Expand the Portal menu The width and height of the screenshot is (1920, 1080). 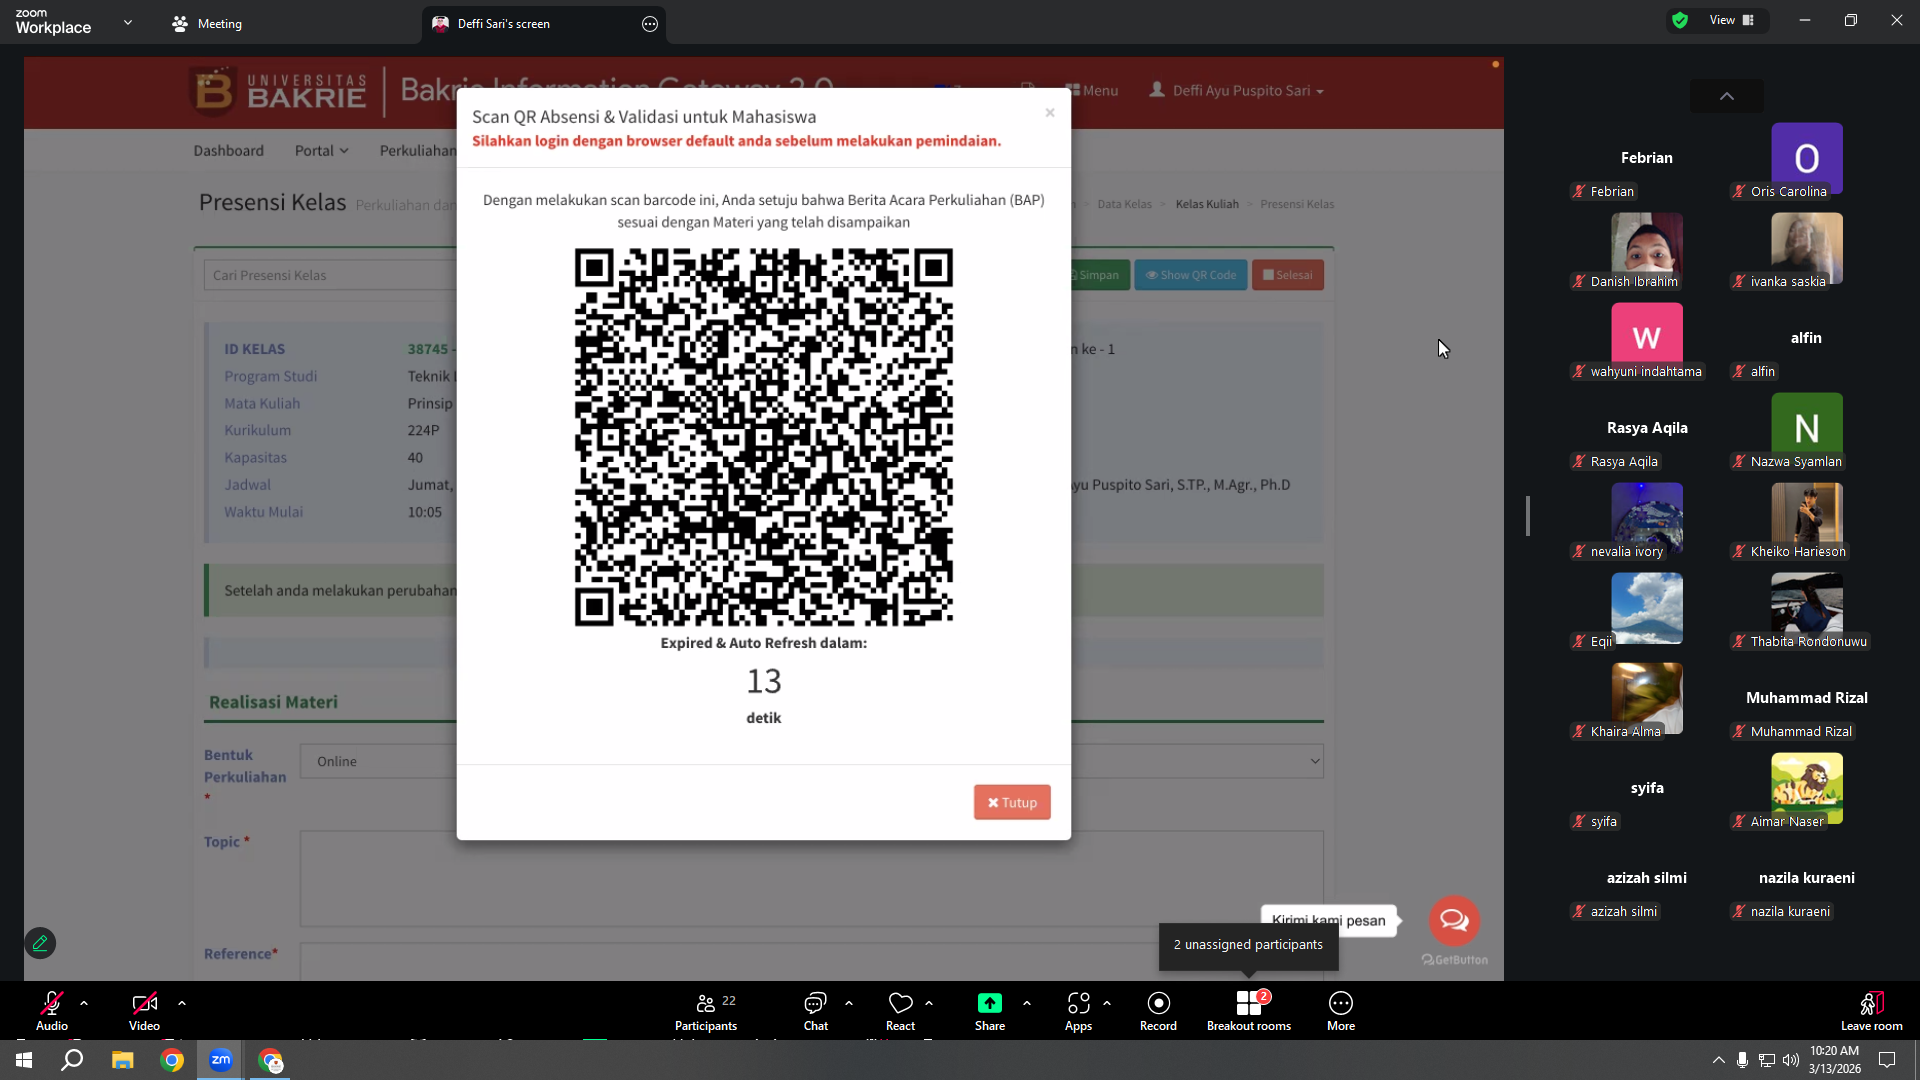tap(322, 150)
